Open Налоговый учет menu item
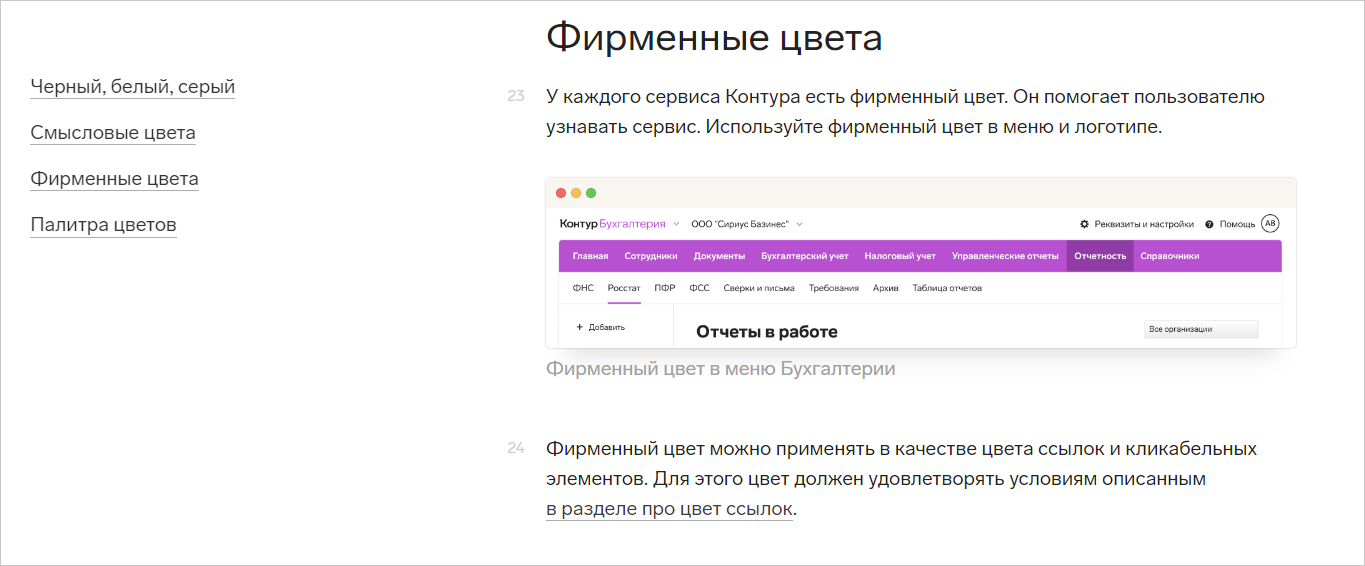The image size is (1365, 566). coord(900,256)
